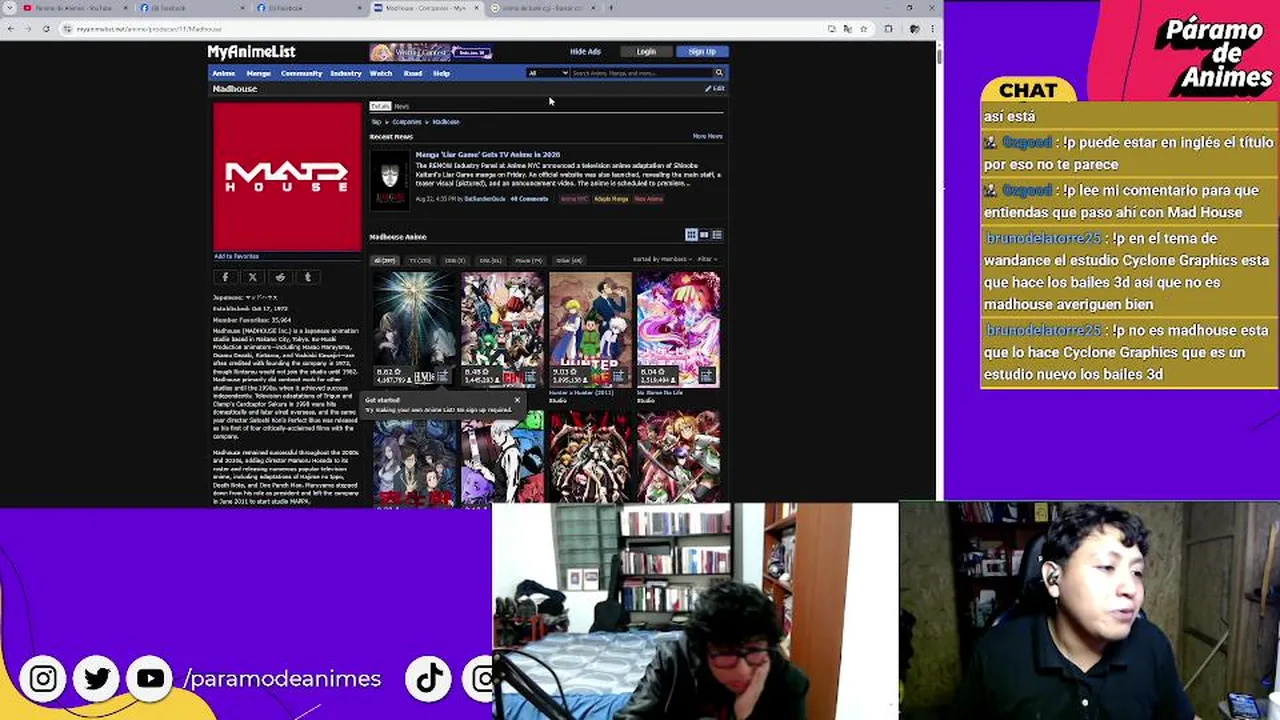Screen dimensions: 1280x720
Task: Click the Adapts Manga tag
Action: coord(611,199)
